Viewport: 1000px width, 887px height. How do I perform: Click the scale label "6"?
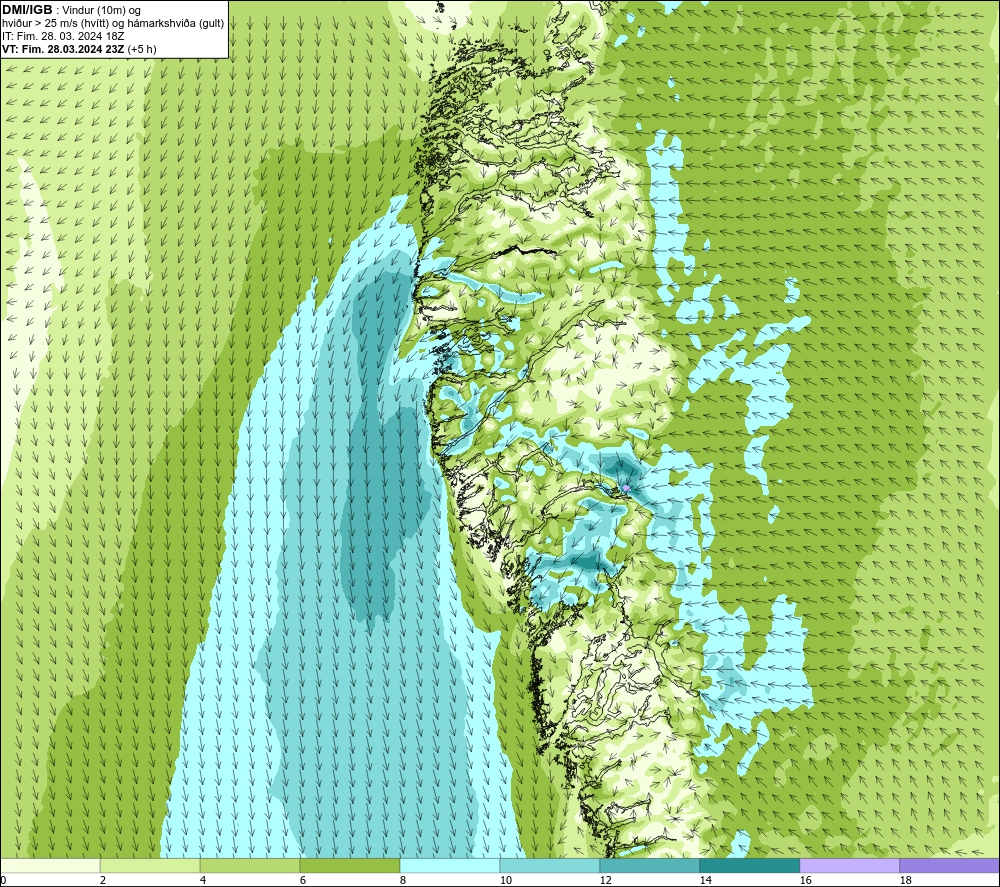click(303, 880)
